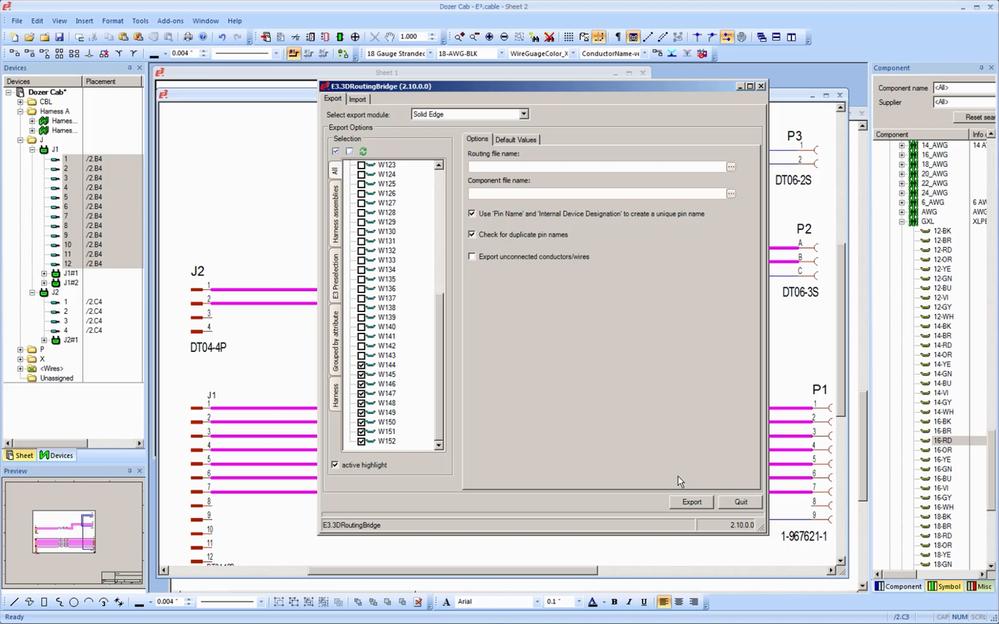Switch to the Import tab in dialog
999x624 pixels.
point(357,99)
